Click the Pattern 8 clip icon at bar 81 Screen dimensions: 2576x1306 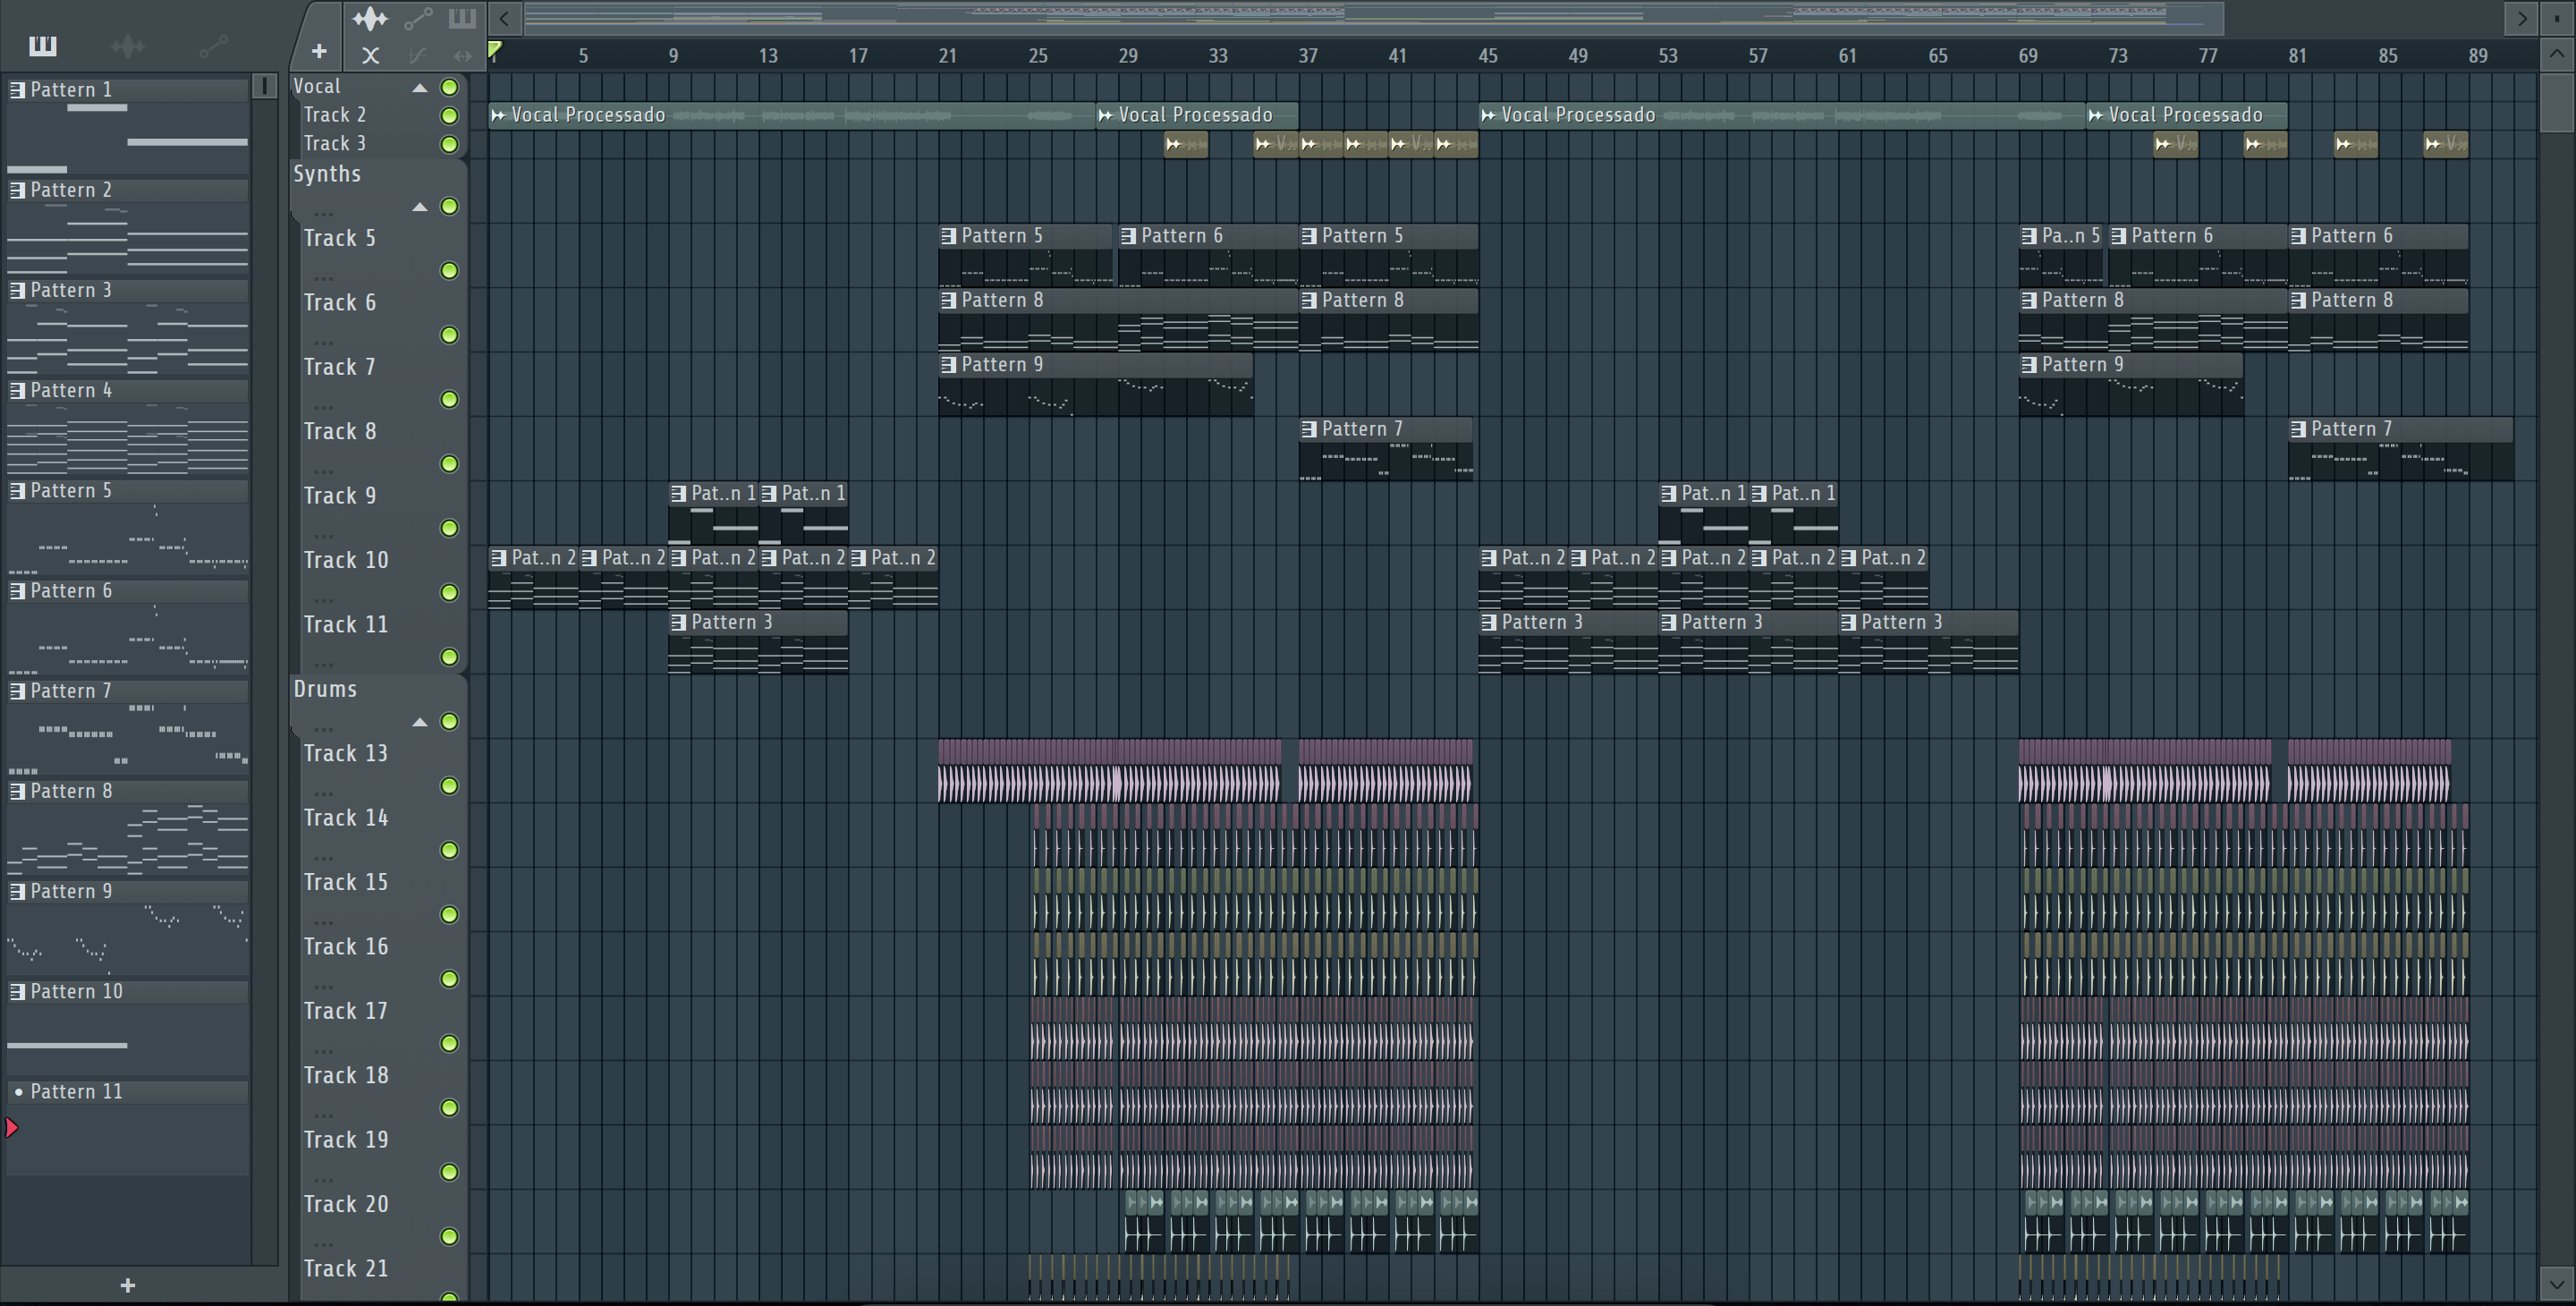tap(2298, 301)
